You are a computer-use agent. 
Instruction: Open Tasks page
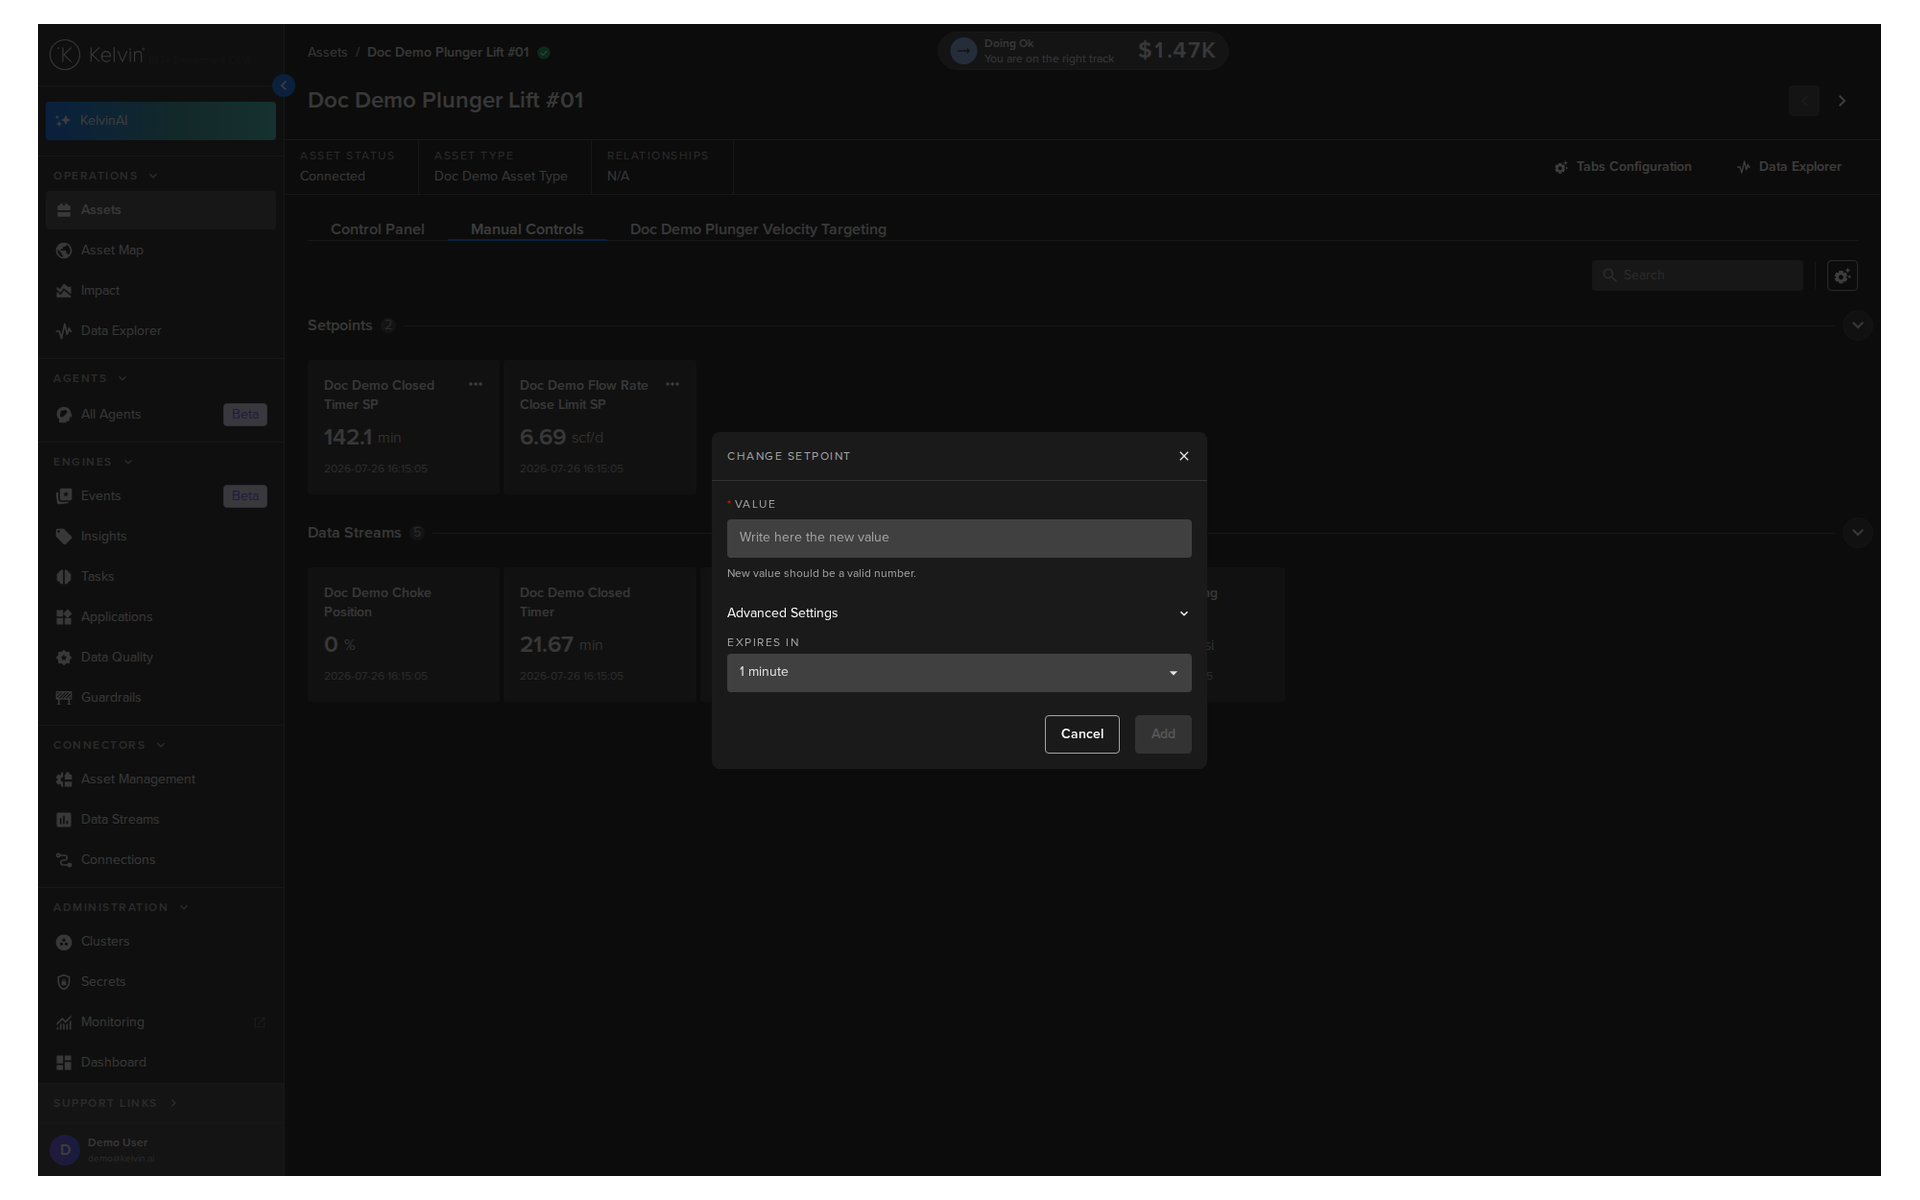[x=160, y=577]
